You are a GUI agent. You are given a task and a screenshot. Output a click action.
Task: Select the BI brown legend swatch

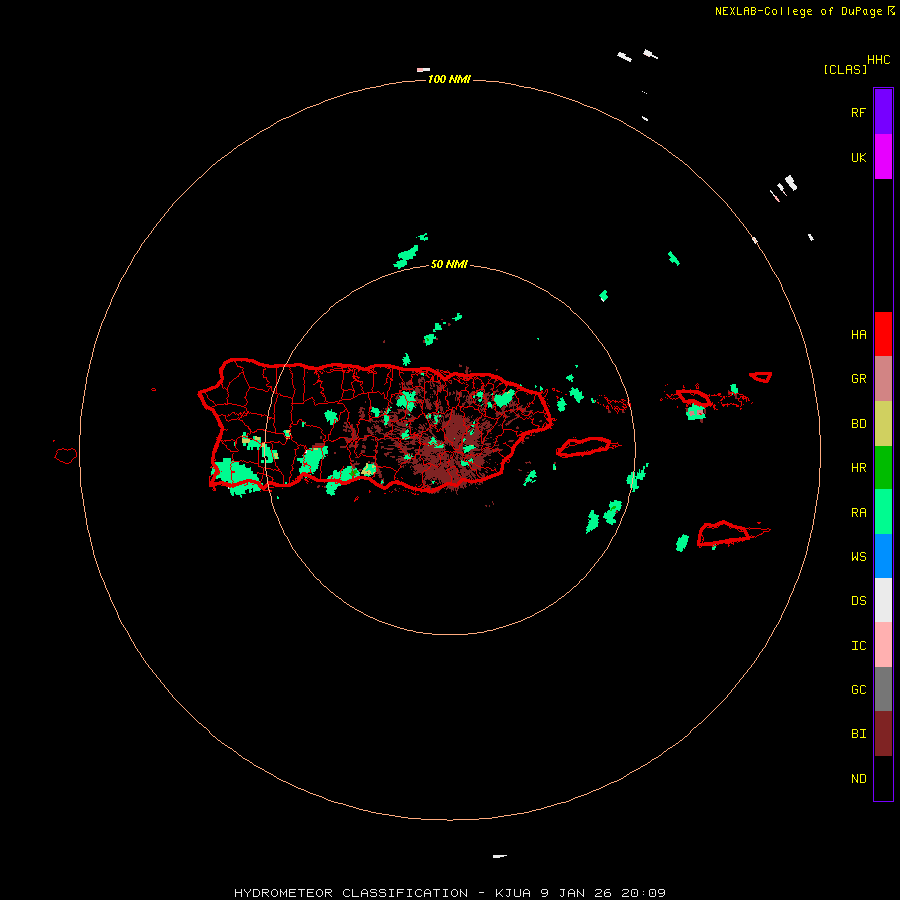pyautogui.click(x=883, y=734)
